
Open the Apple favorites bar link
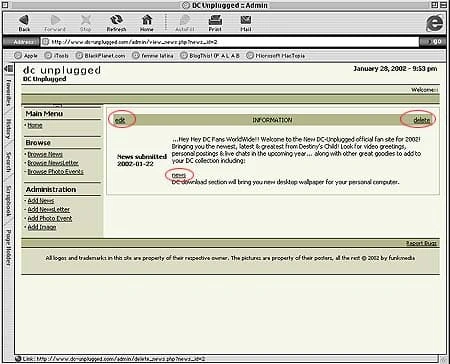point(26,56)
